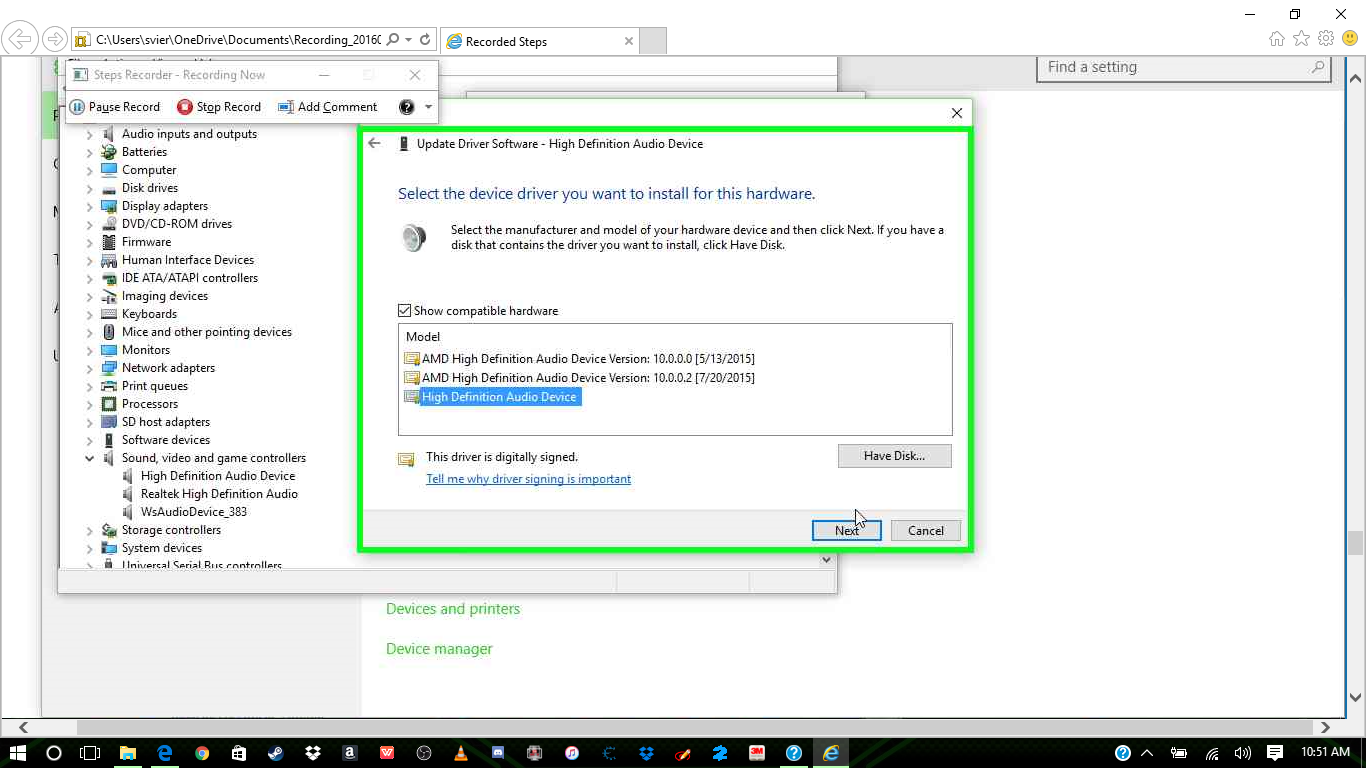Click the back arrow in Update Driver Software
The image size is (1366, 768).
tap(374, 143)
